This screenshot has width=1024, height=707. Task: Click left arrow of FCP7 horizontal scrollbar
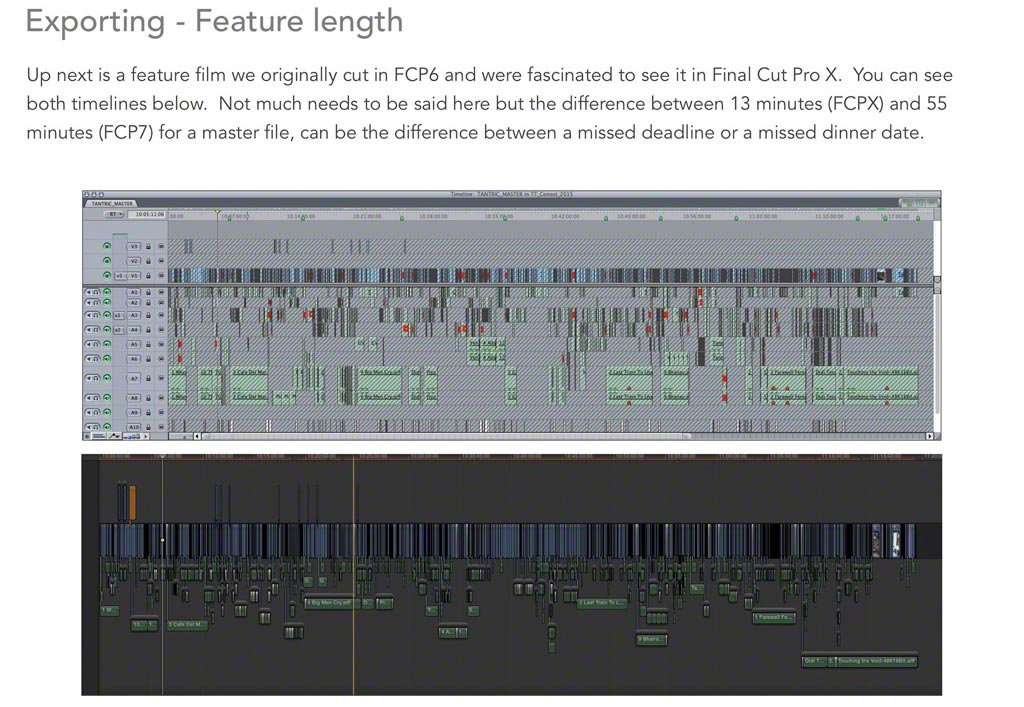[x=197, y=436]
